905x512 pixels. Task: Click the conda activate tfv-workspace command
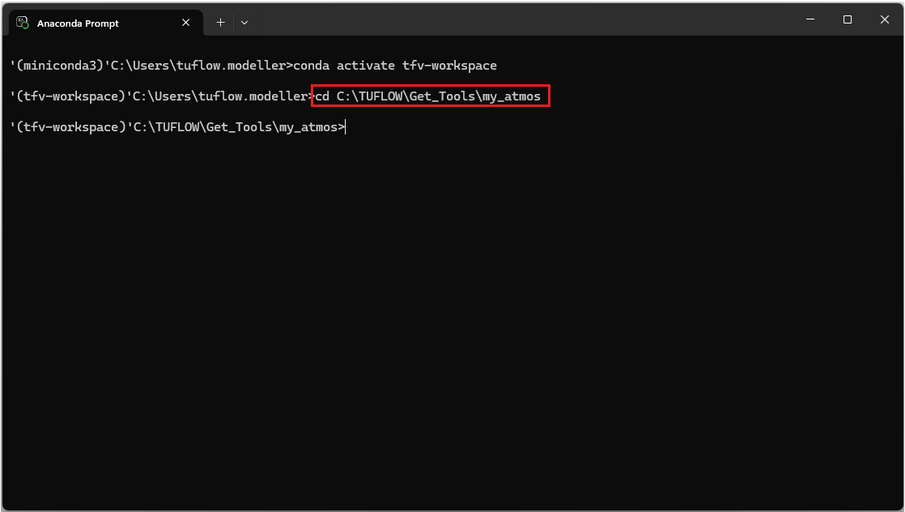click(x=395, y=66)
